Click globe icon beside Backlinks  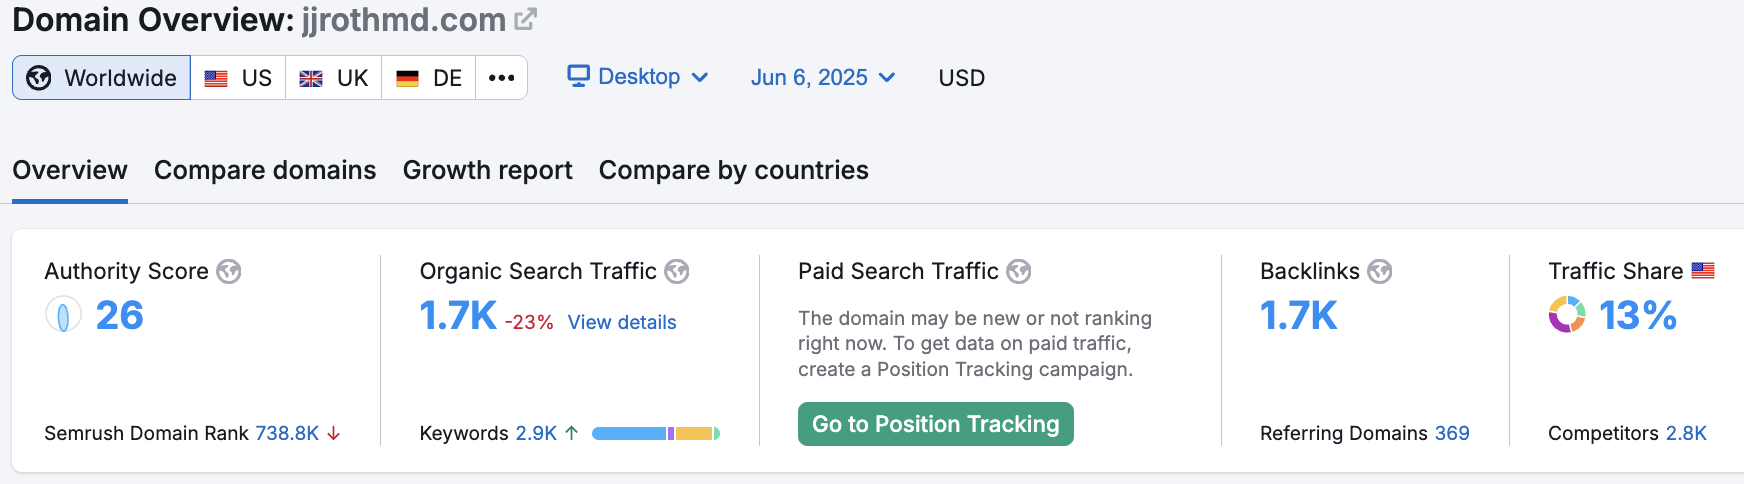[1380, 271]
